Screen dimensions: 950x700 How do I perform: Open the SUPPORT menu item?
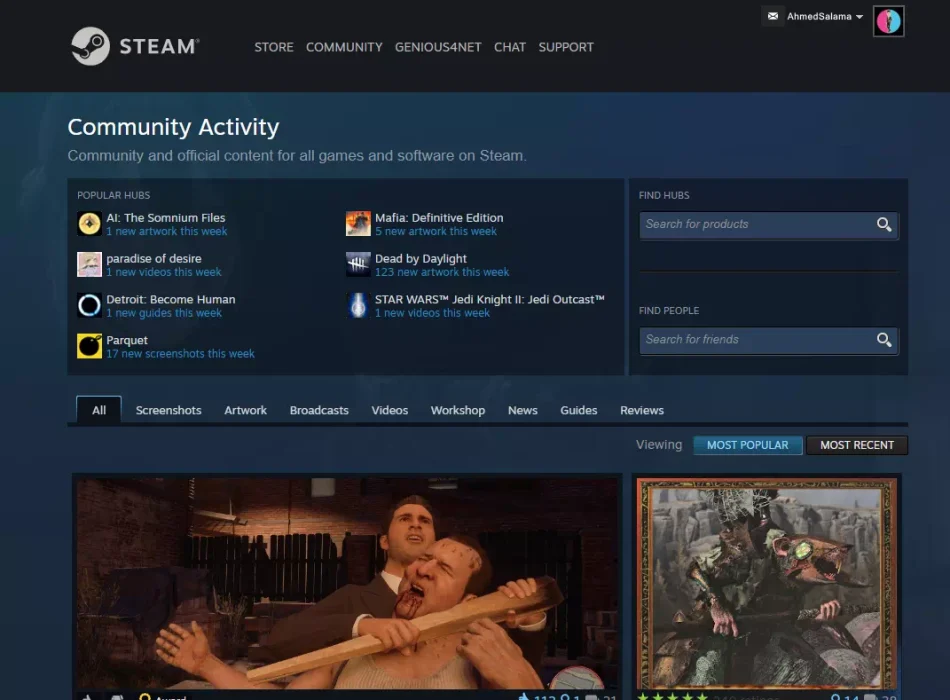click(x=566, y=47)
